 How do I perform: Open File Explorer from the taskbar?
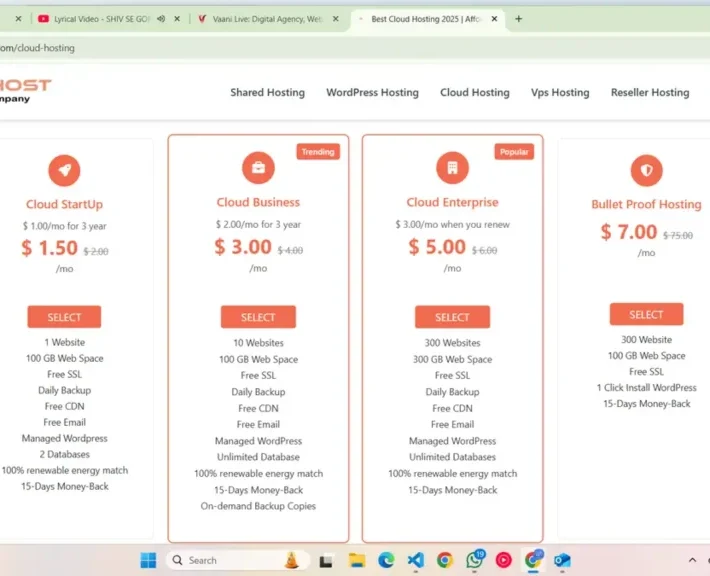pos(357,560)
